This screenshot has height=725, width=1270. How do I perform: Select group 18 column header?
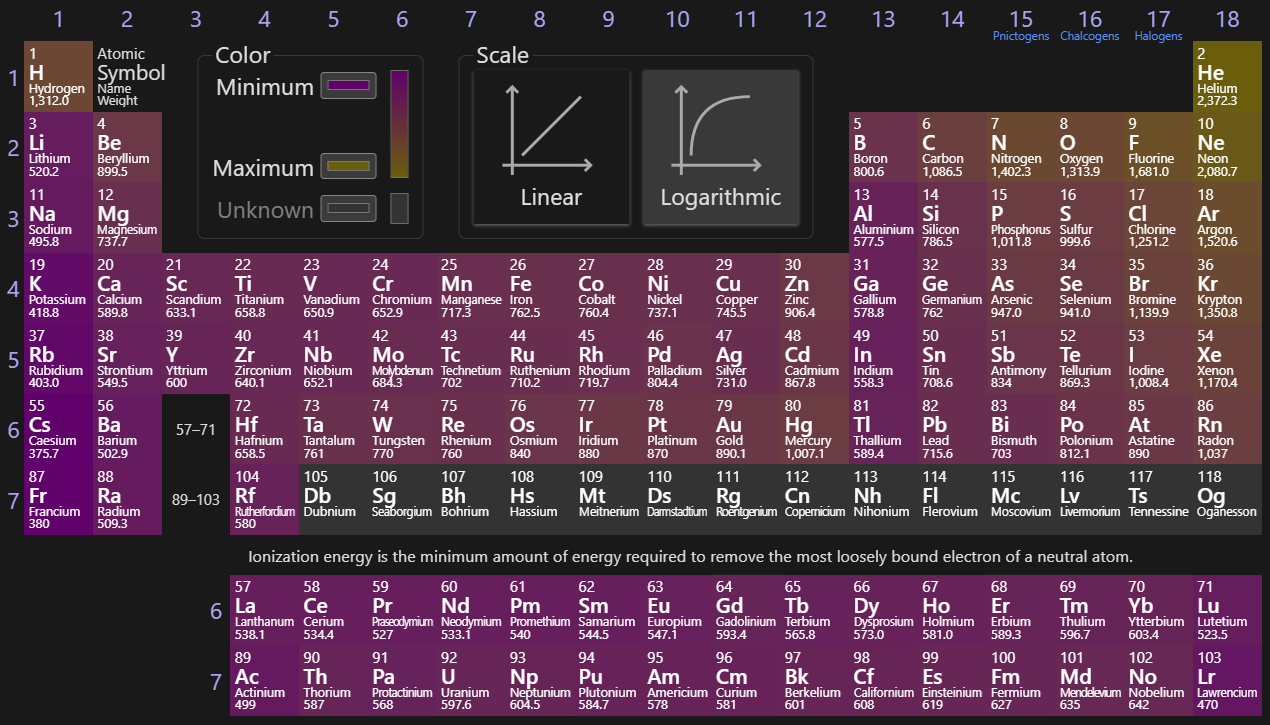pos(1226,19)
